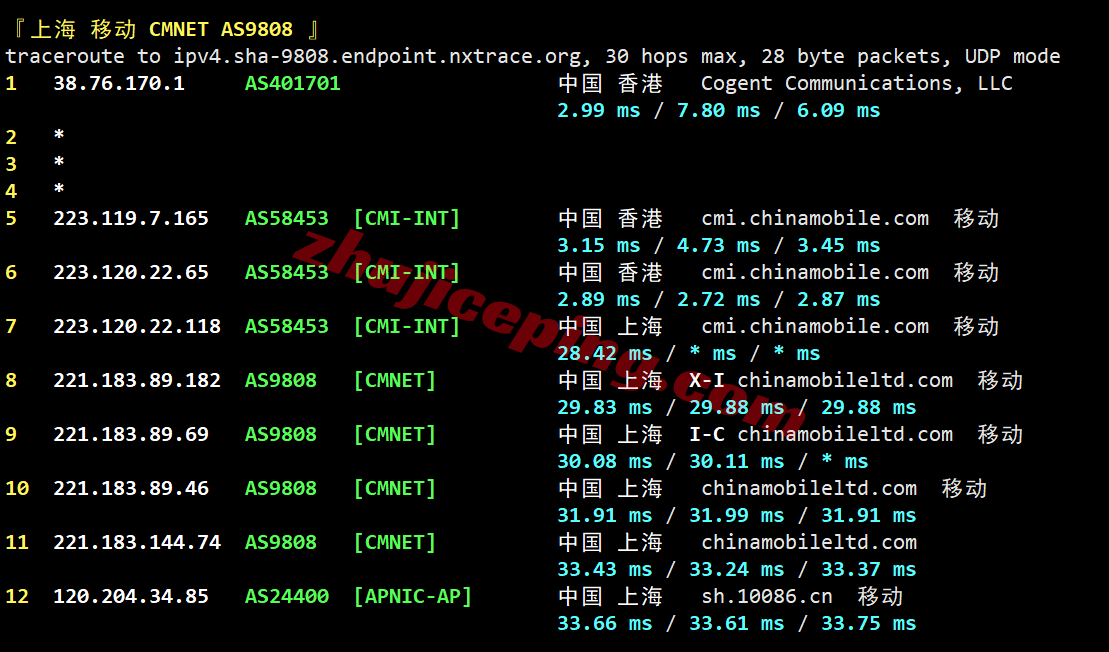Click IP address 38.76.170.1

pyautogui.click(x=119, y=83)
